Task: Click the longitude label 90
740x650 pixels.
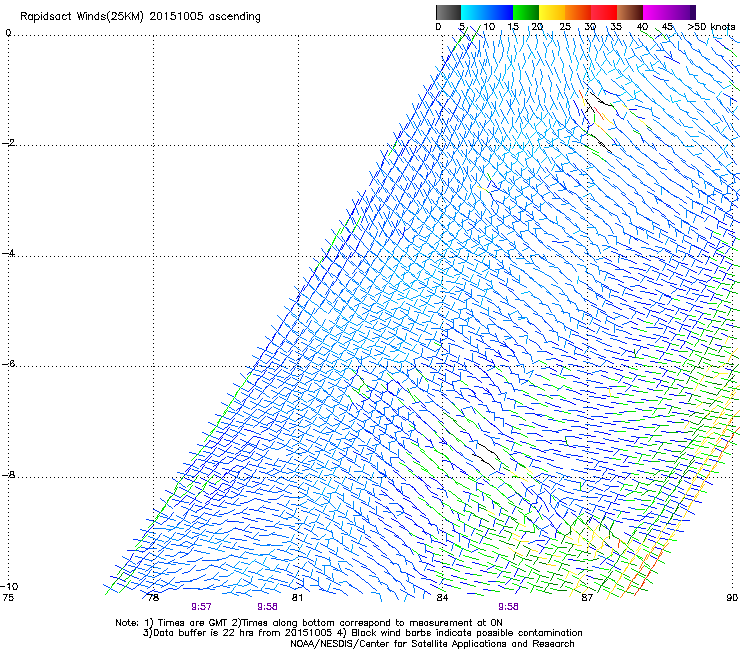Action: point(732,598)
